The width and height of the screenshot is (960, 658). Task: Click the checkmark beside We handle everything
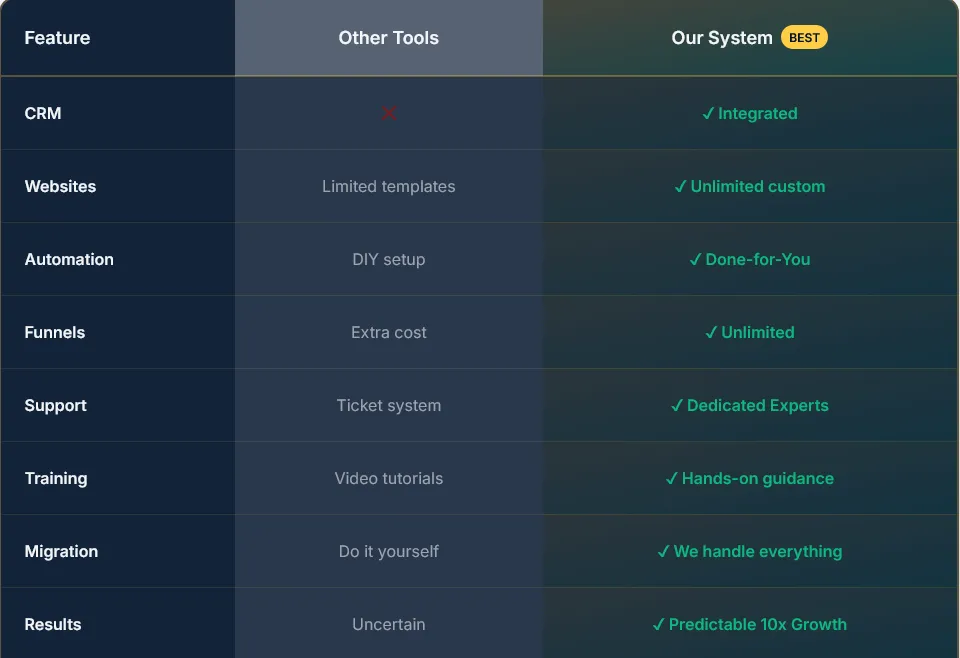(664, 552)
